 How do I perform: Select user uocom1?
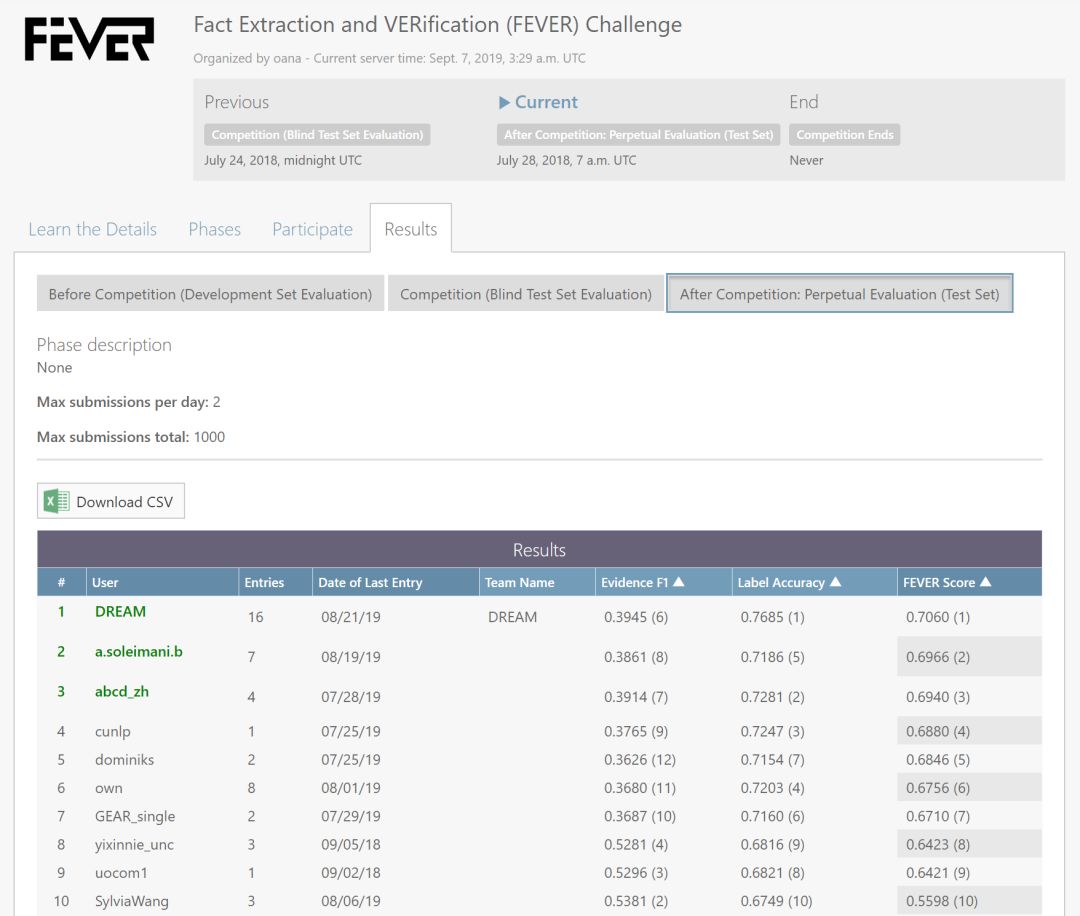pos(121,873)
